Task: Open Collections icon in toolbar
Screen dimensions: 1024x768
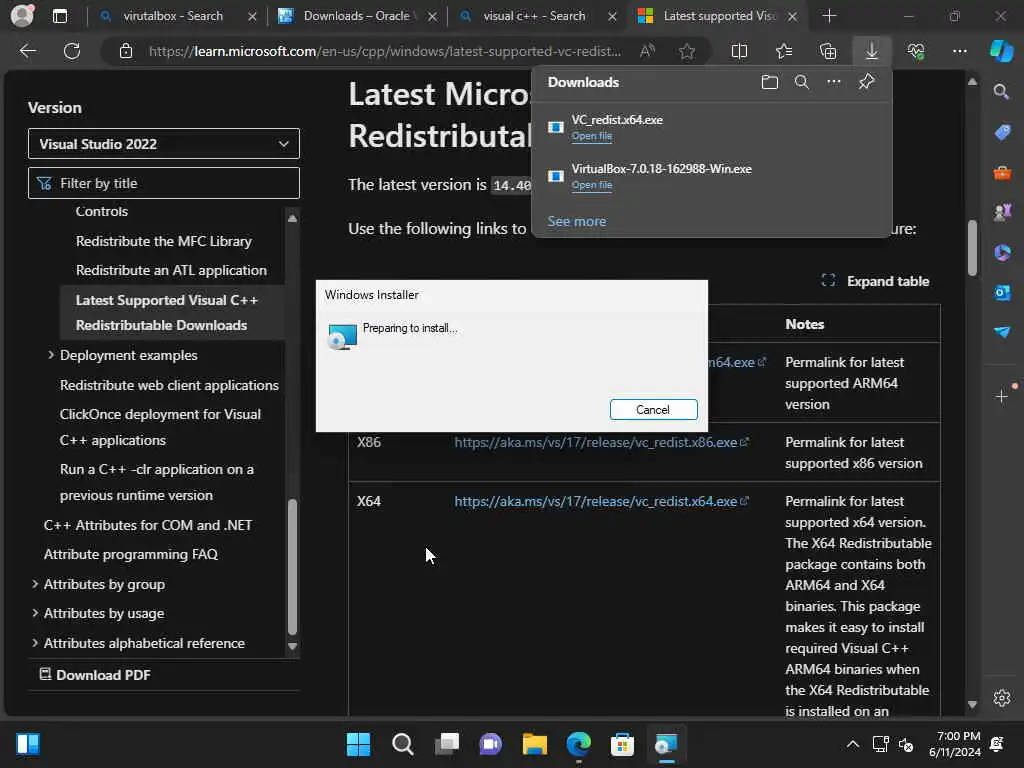Action: coord(828,51)
